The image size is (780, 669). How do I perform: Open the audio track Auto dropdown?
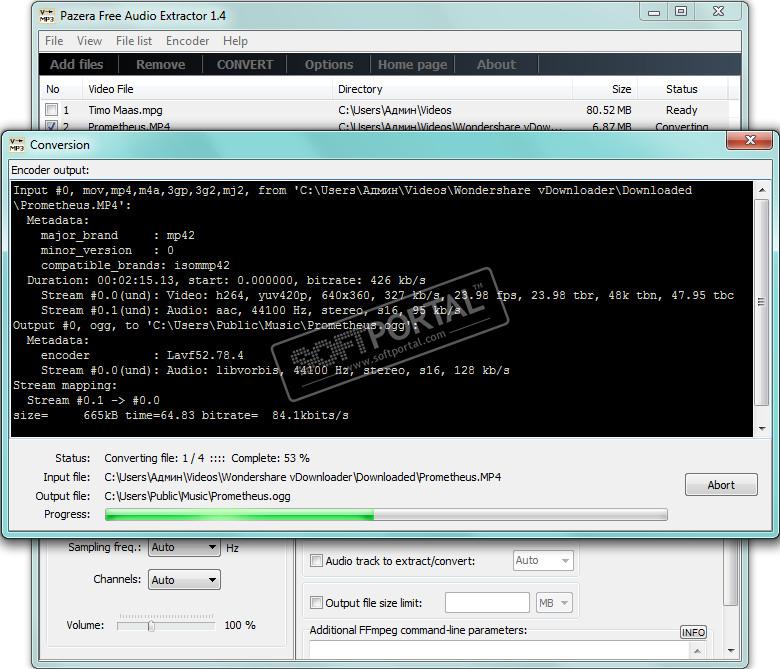[x=543, y=561]
